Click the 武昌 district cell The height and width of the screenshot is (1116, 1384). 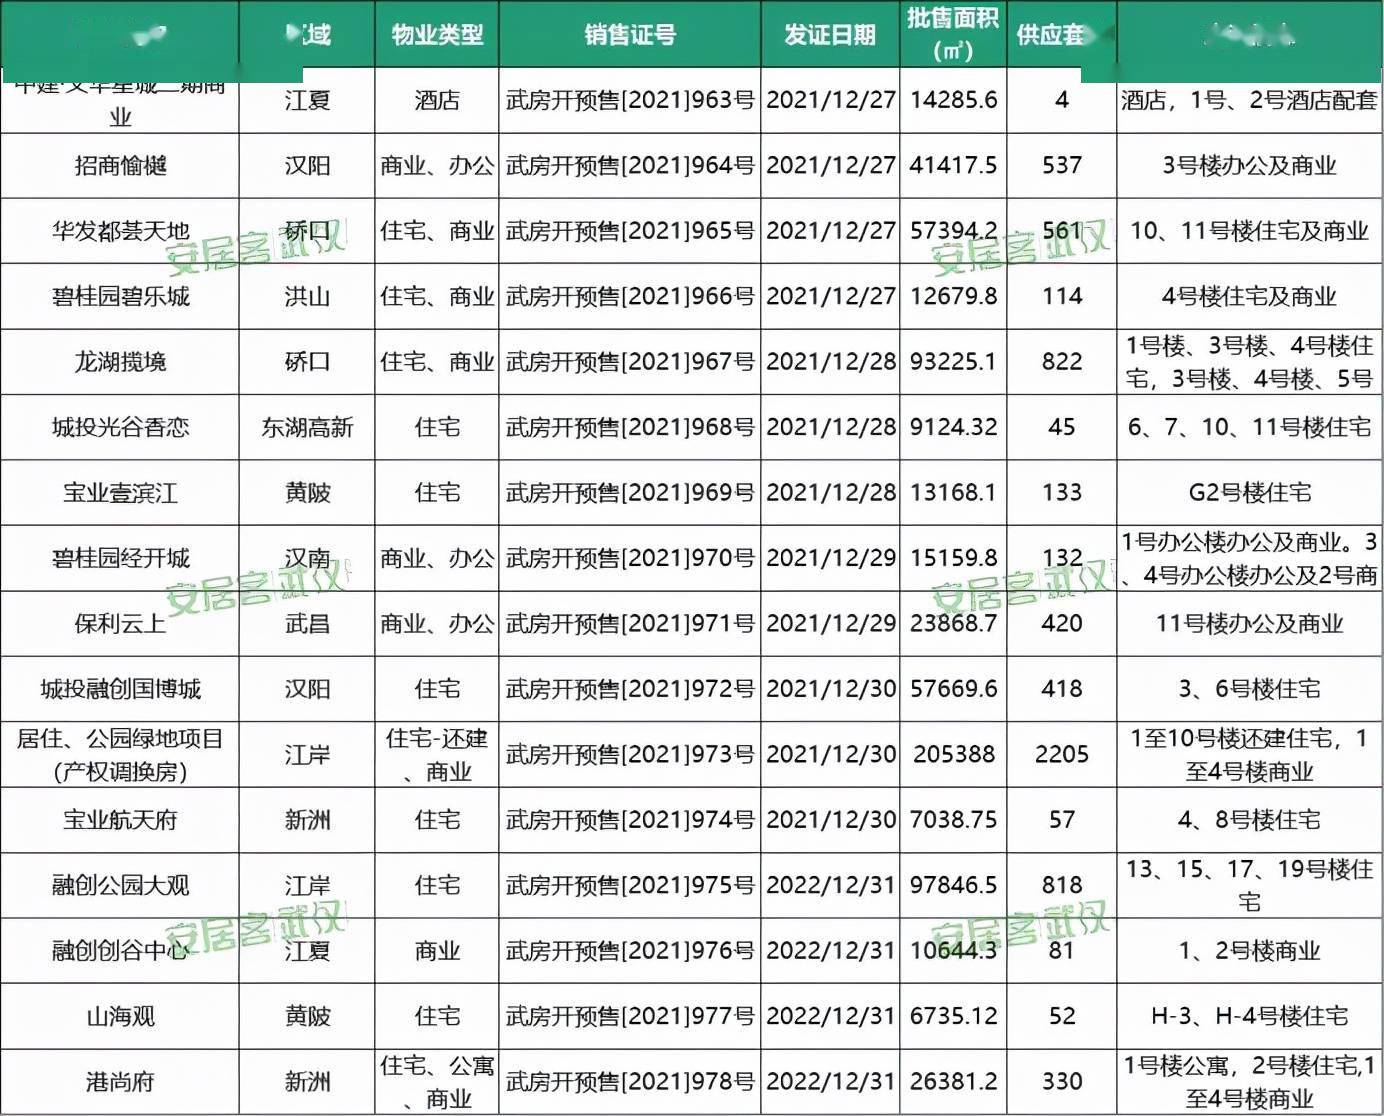click(307, 624)
